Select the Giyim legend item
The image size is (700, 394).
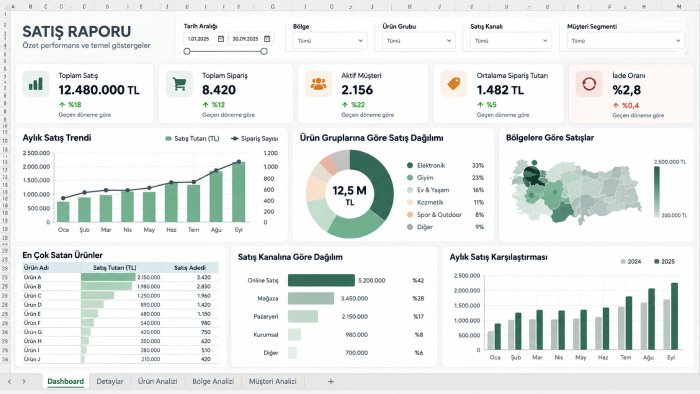click(x=420, y=178)
